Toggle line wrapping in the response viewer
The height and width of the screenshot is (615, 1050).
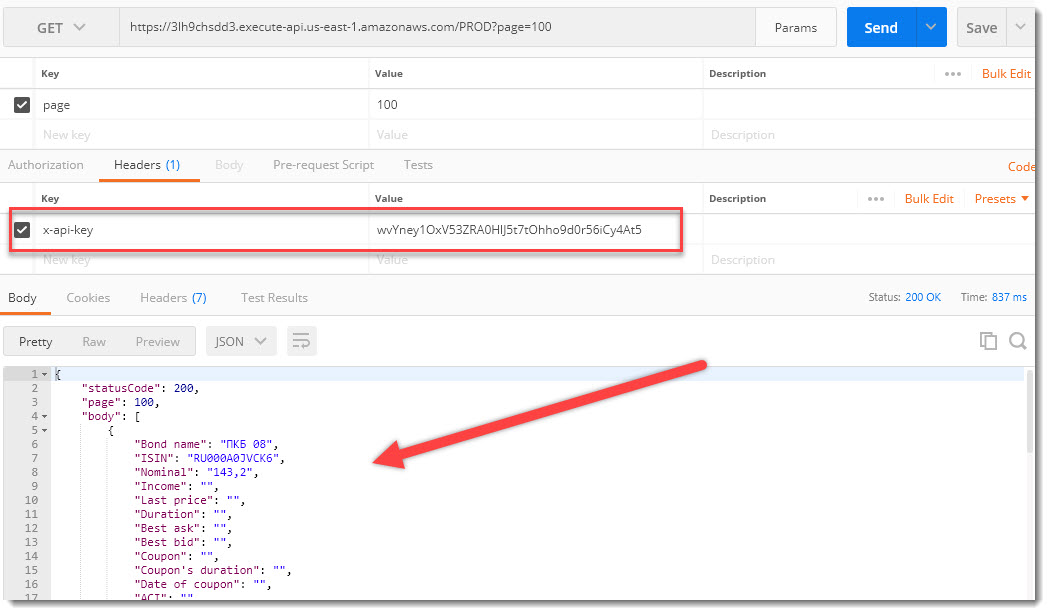302,341
